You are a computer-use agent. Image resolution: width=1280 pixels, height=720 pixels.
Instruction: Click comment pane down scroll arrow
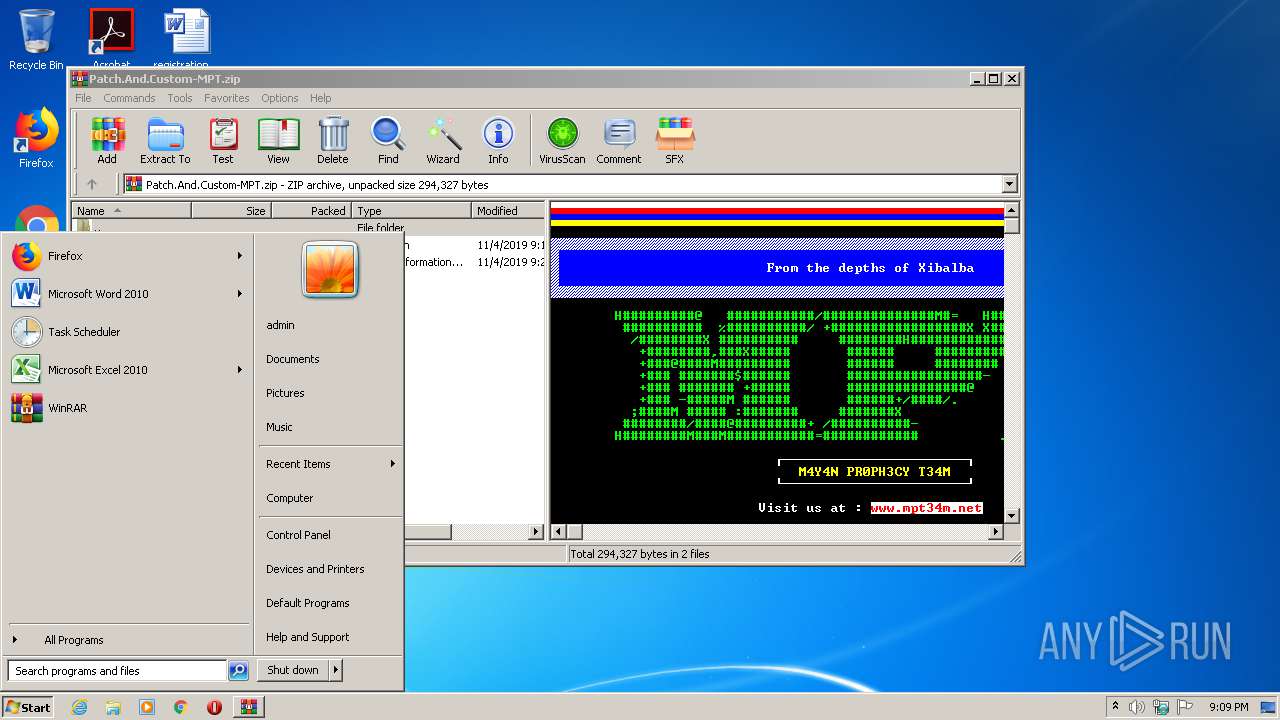1011,516
